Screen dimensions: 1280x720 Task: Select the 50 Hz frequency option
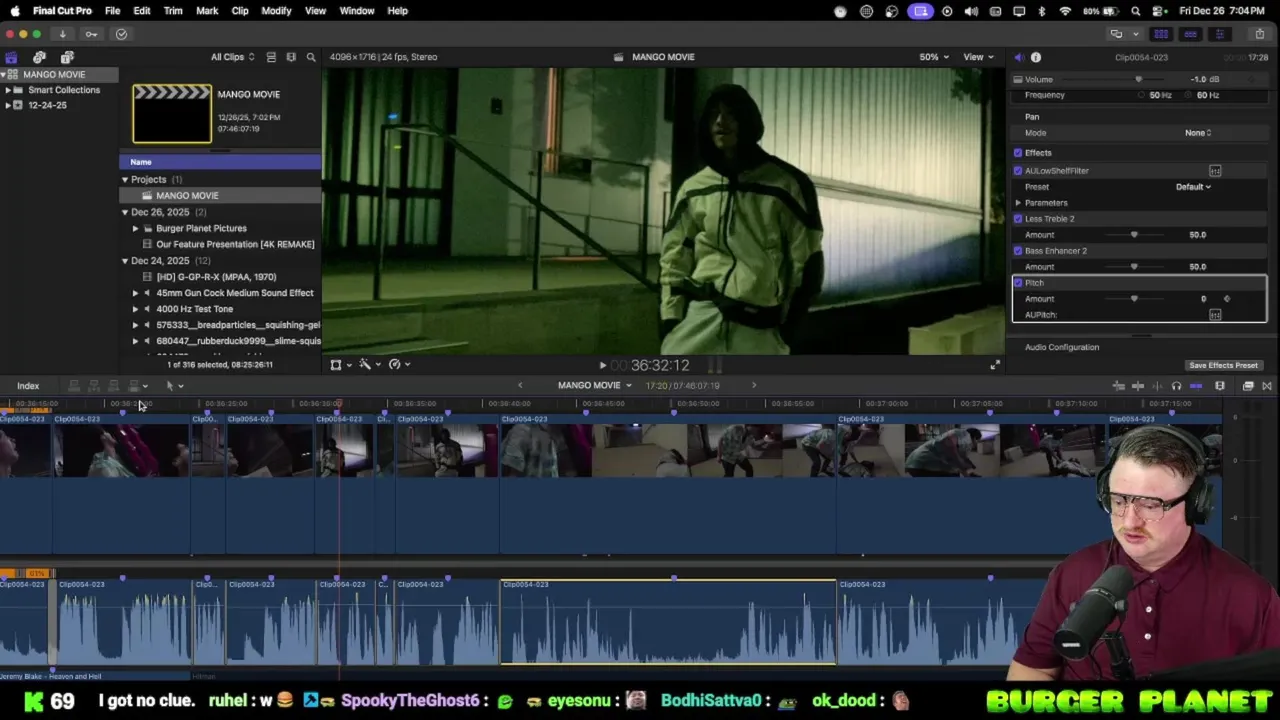pyautogui.click(x=1155, y=95)
